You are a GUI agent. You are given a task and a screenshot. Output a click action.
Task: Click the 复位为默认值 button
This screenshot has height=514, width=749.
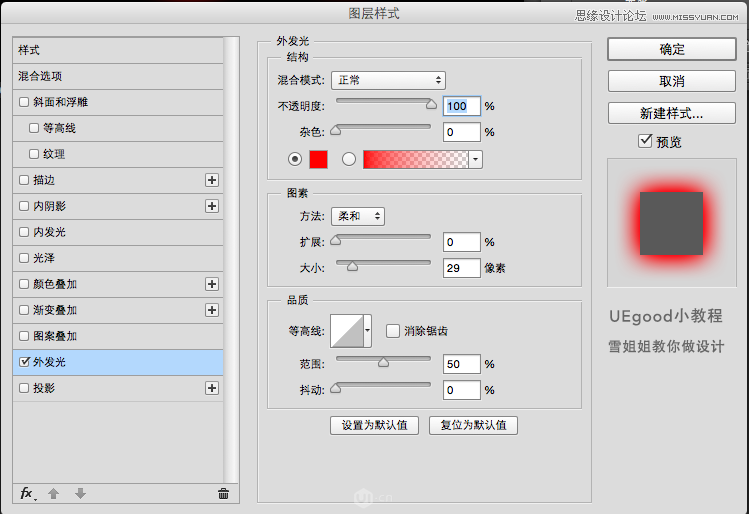tap(473, 425)
